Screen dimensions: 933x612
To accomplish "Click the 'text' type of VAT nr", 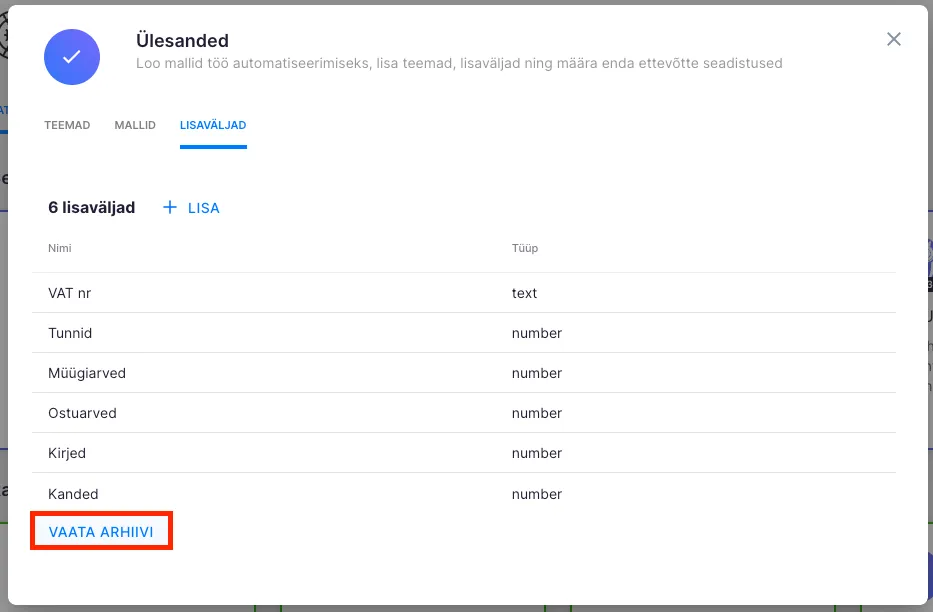I will (524, 293).
